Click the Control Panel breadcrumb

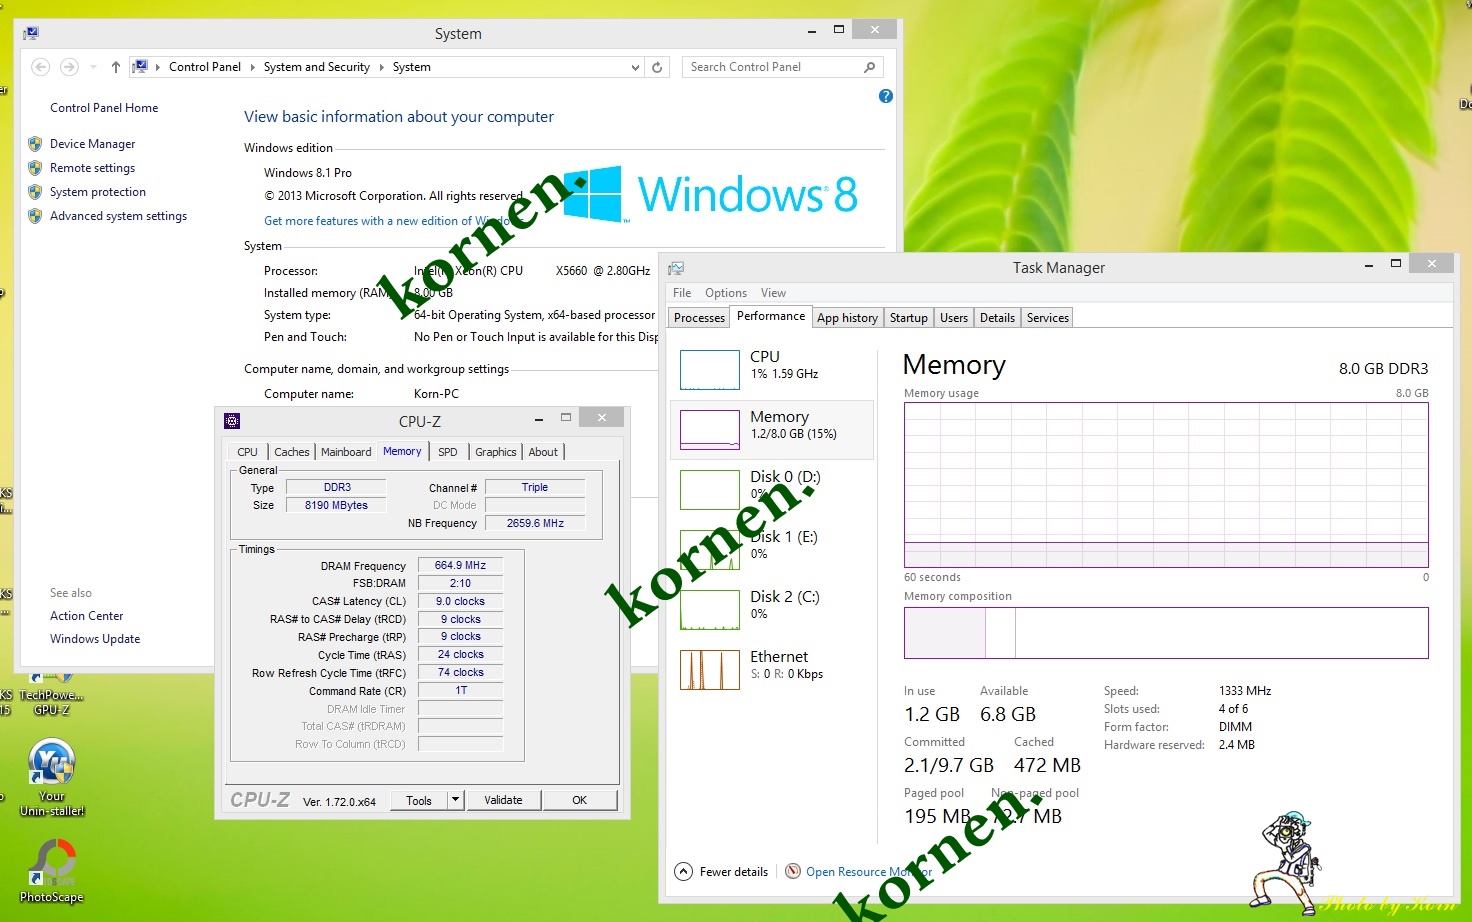tap(205, 67)
